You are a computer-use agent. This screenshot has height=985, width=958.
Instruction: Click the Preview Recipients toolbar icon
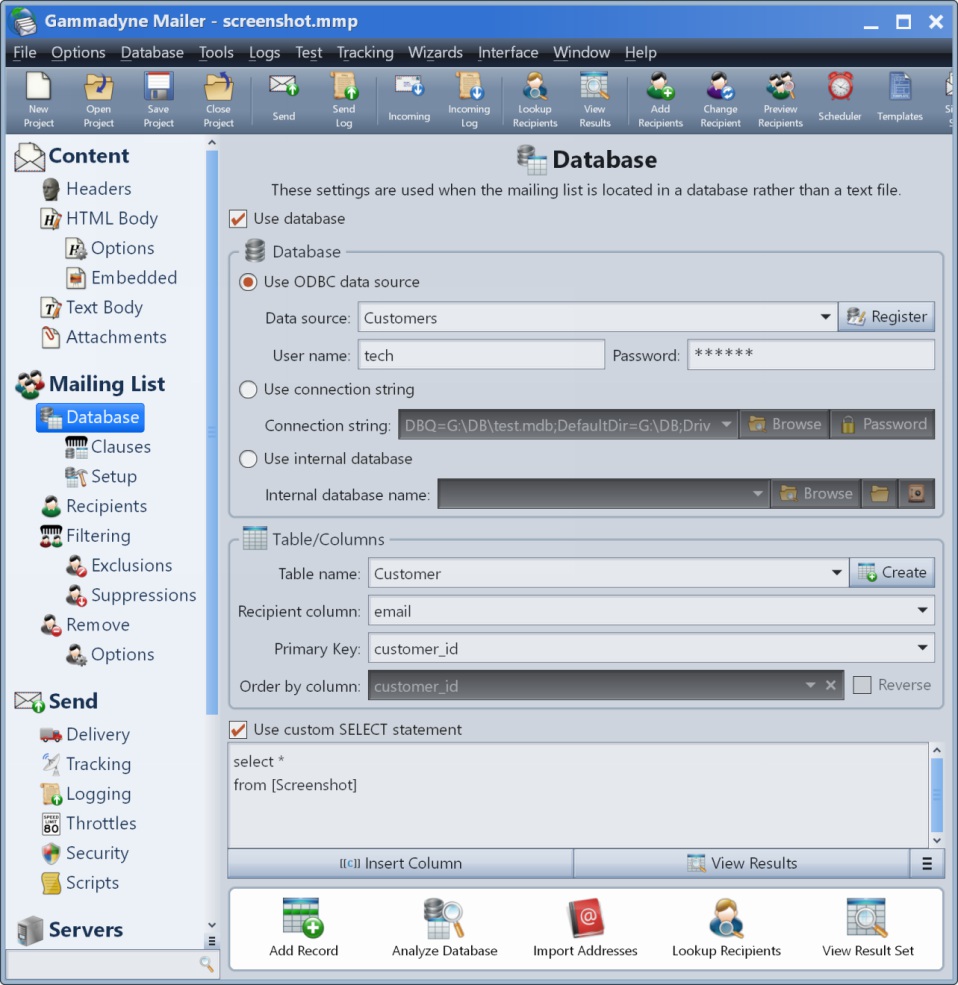pos(780,98)
